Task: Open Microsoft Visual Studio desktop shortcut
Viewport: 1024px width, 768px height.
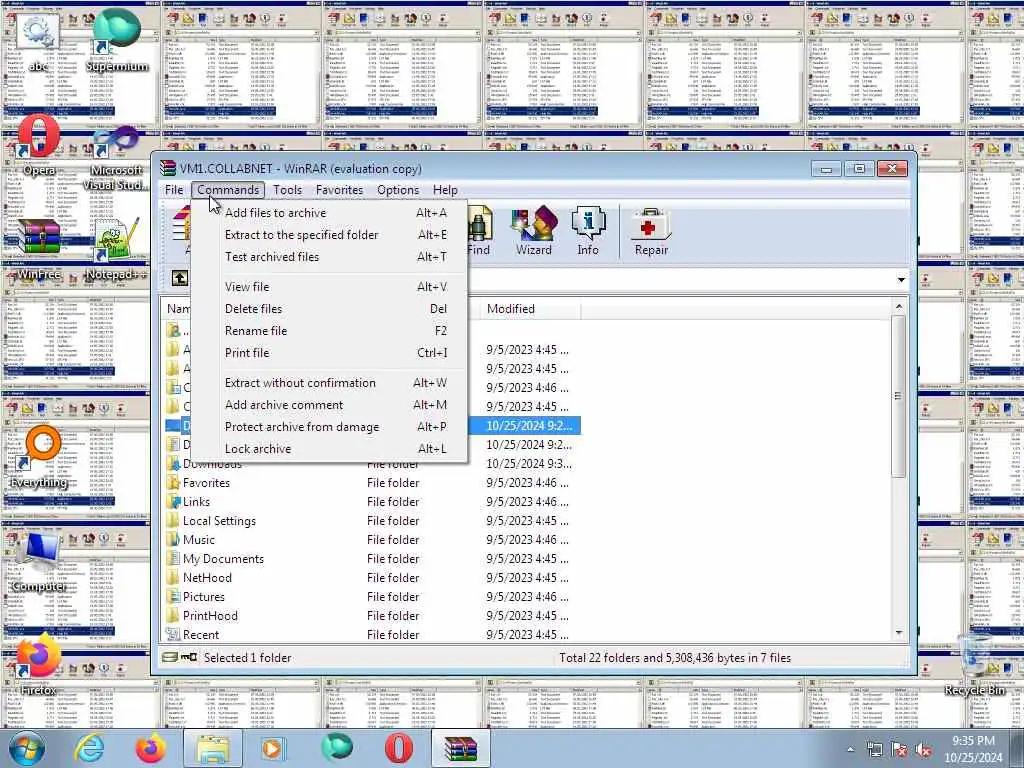Action: click(118, 157)
